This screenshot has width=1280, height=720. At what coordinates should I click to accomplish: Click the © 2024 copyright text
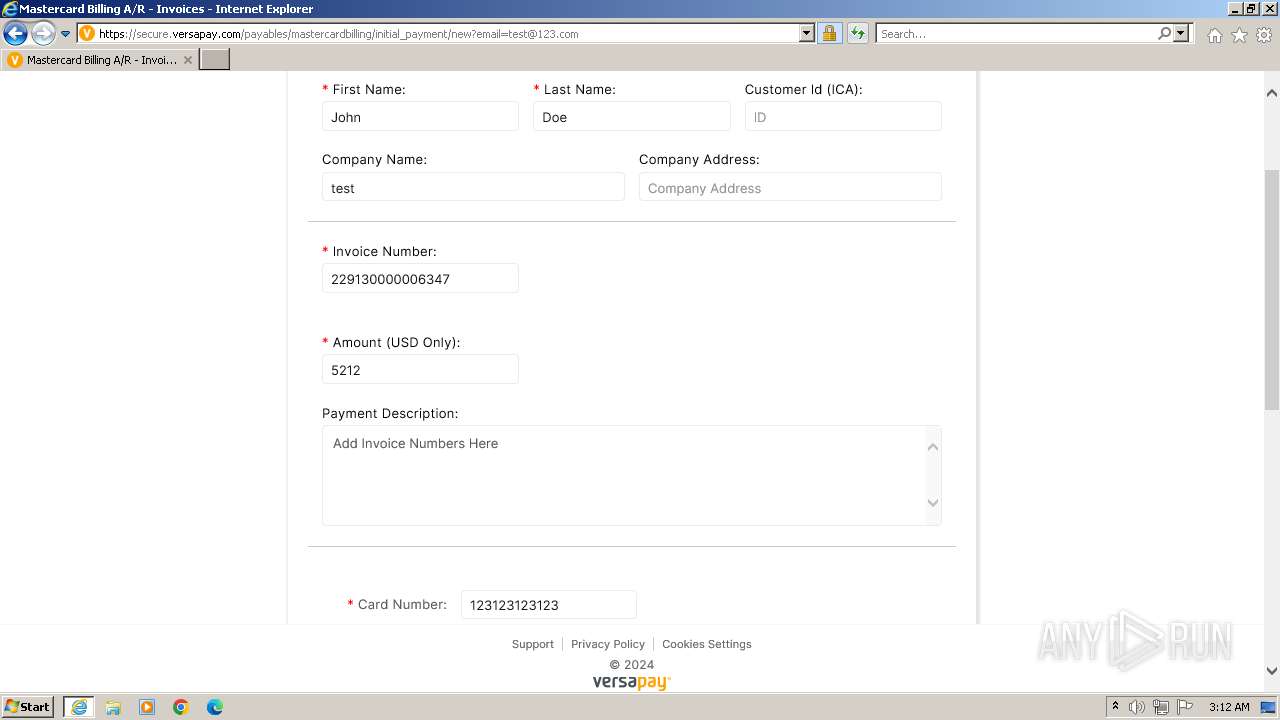[632, 664]
